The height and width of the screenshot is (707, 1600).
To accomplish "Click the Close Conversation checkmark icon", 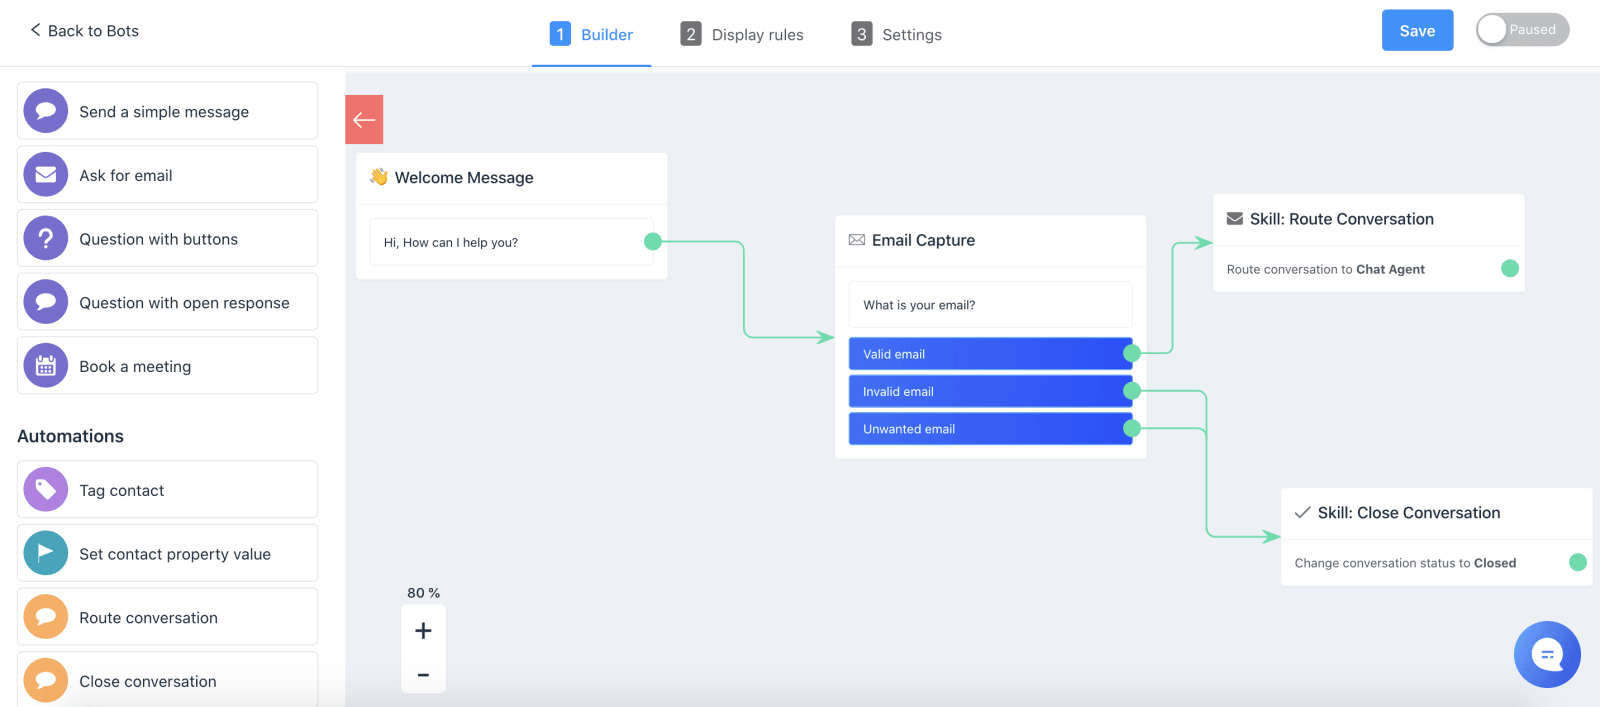I will 1303,513.
